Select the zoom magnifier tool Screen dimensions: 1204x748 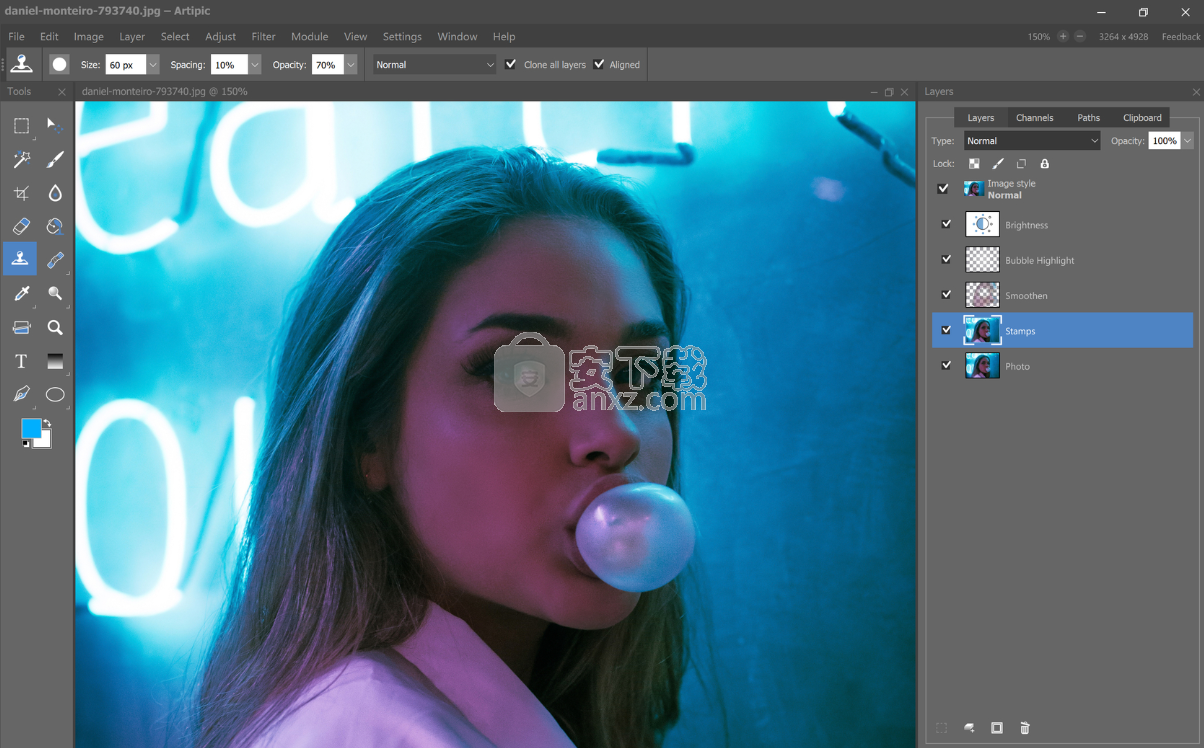[x=55, y=327]
